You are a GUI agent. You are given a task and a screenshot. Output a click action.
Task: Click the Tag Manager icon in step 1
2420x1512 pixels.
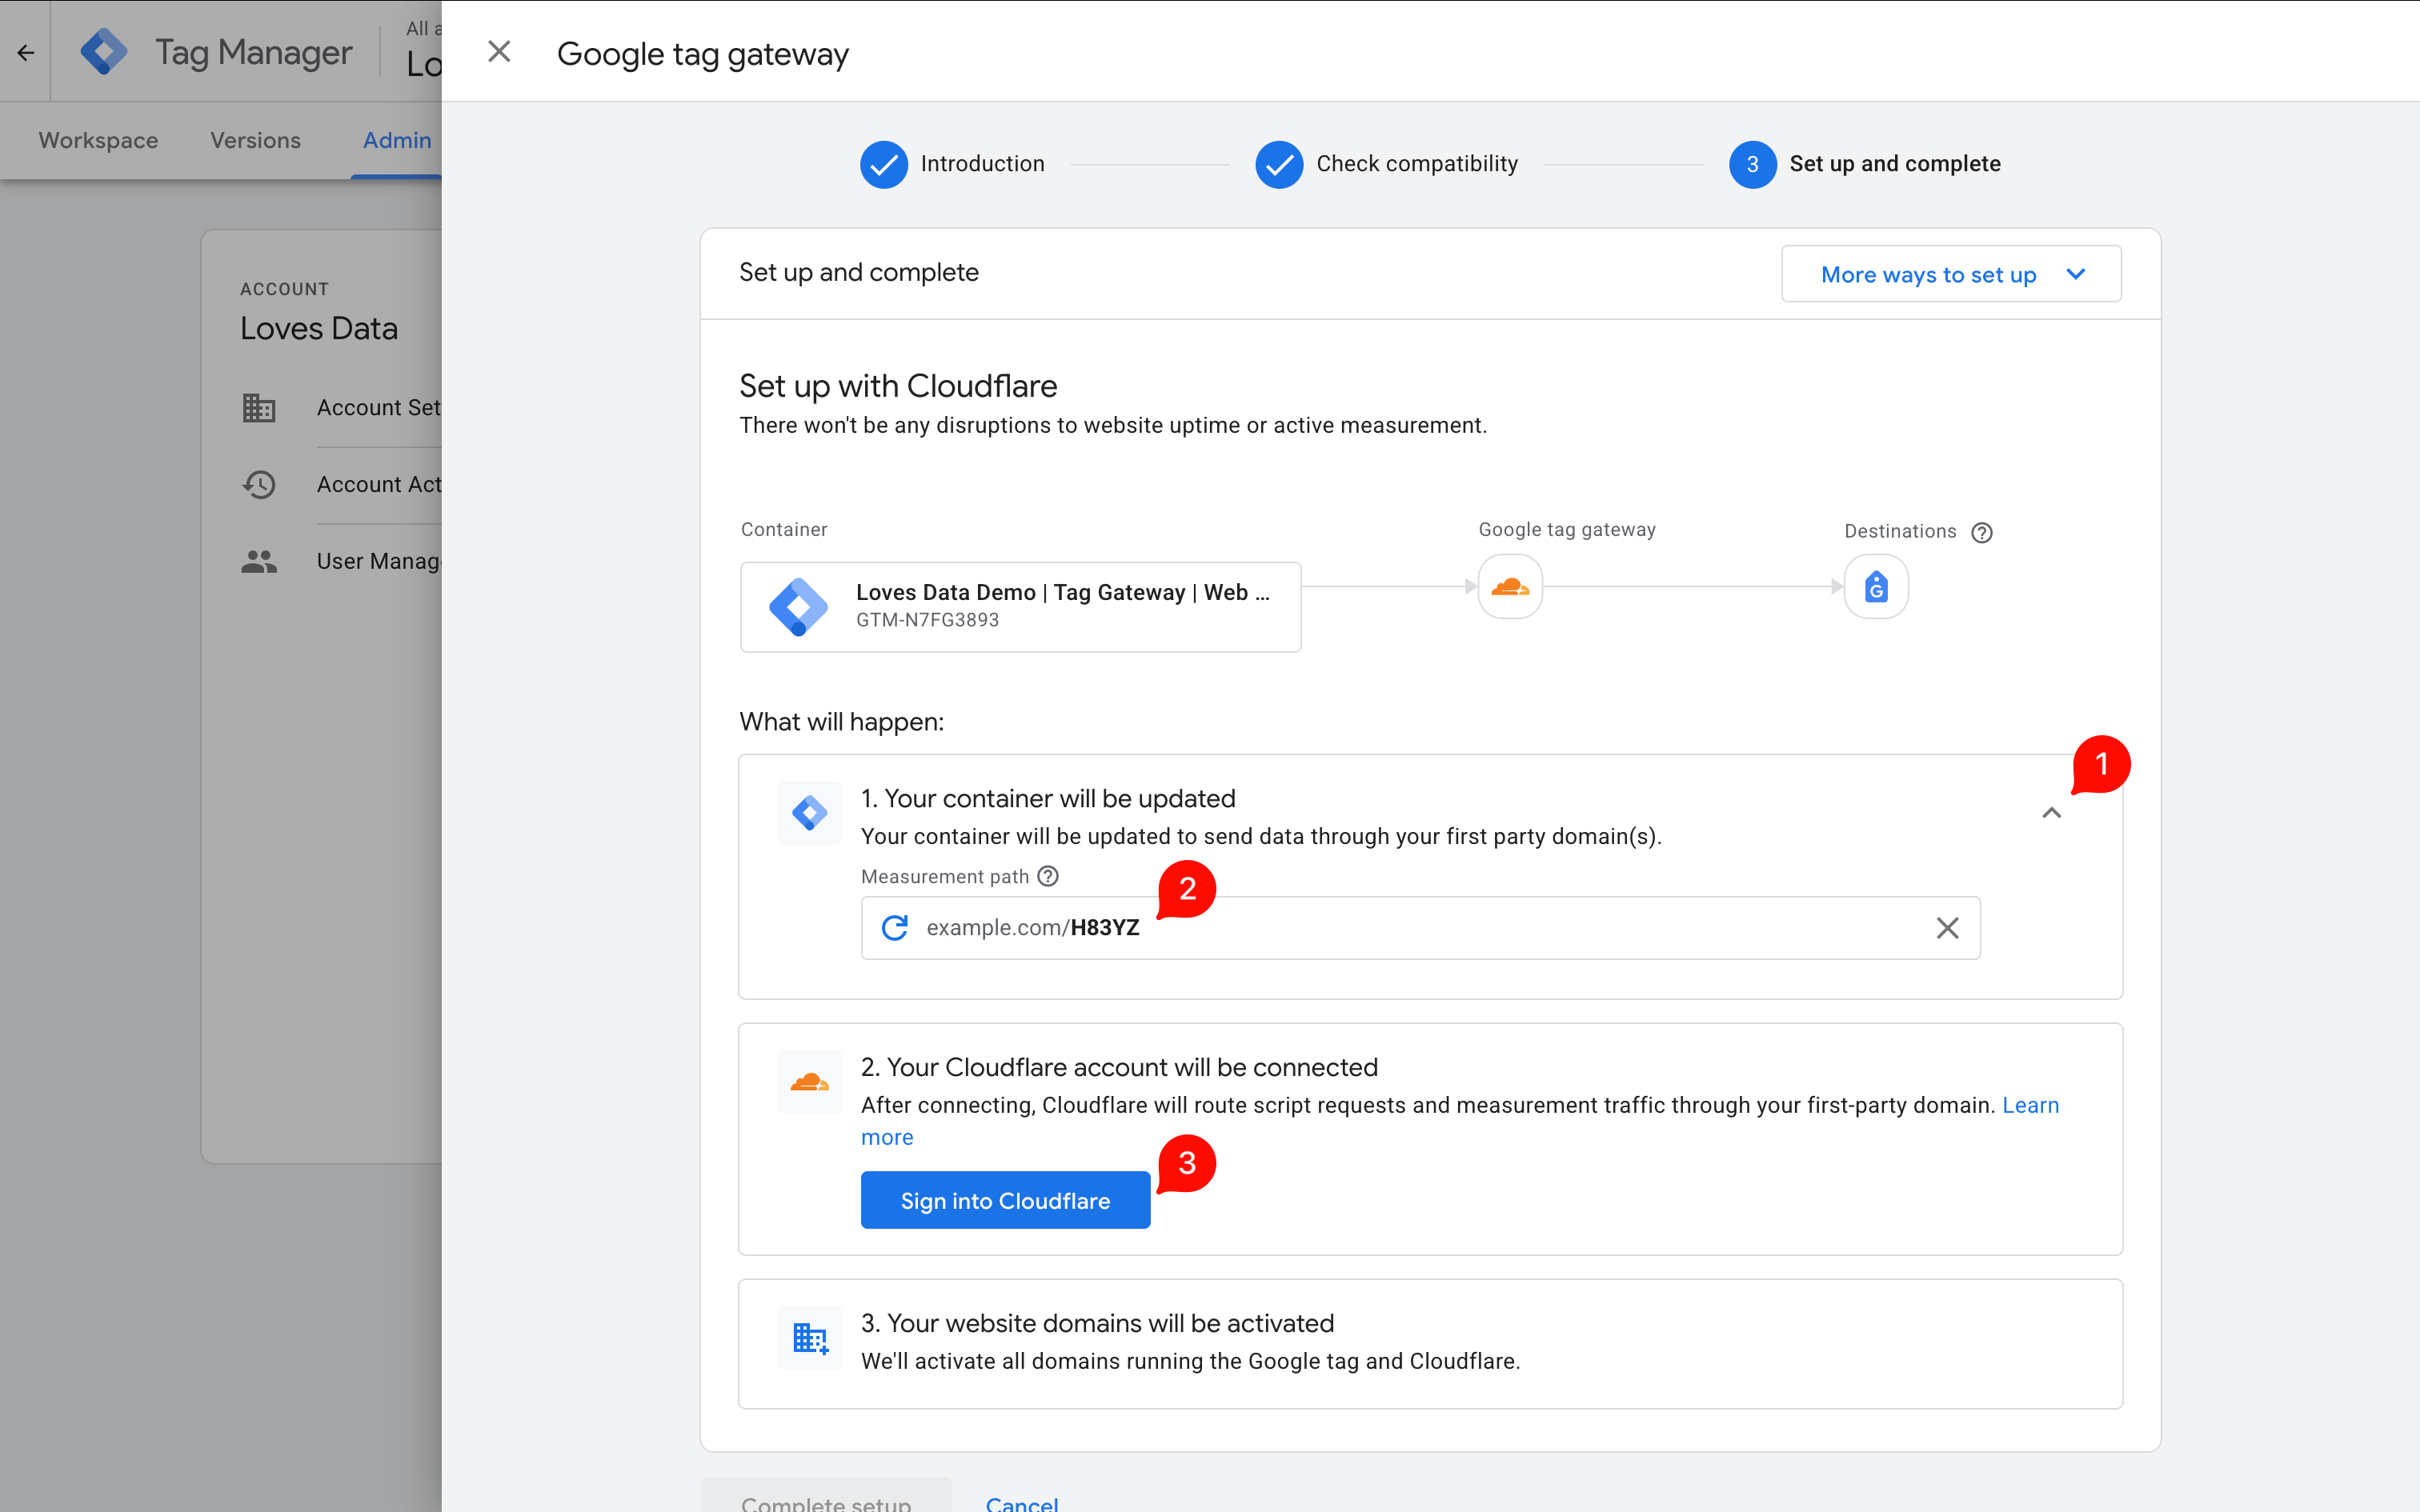[809, 813]
